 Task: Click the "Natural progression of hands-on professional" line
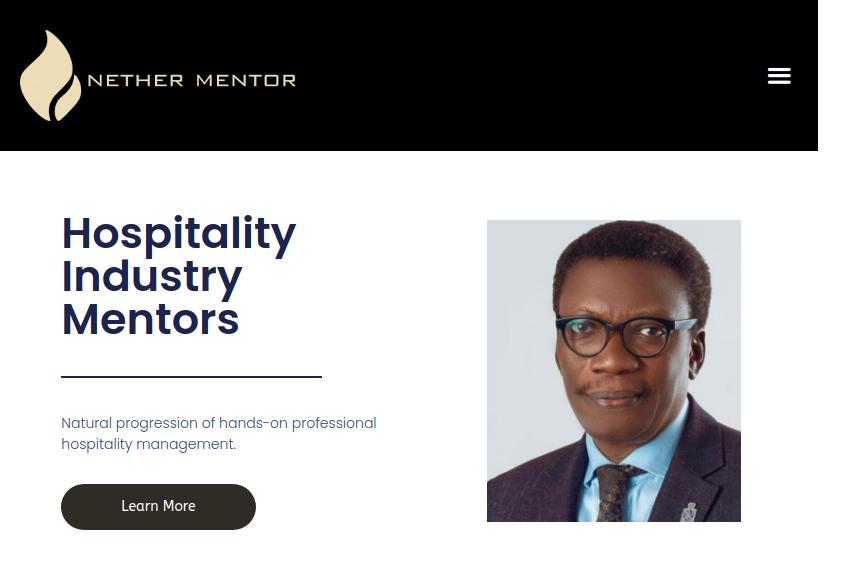pyautogui.click(x=218, y=423)
